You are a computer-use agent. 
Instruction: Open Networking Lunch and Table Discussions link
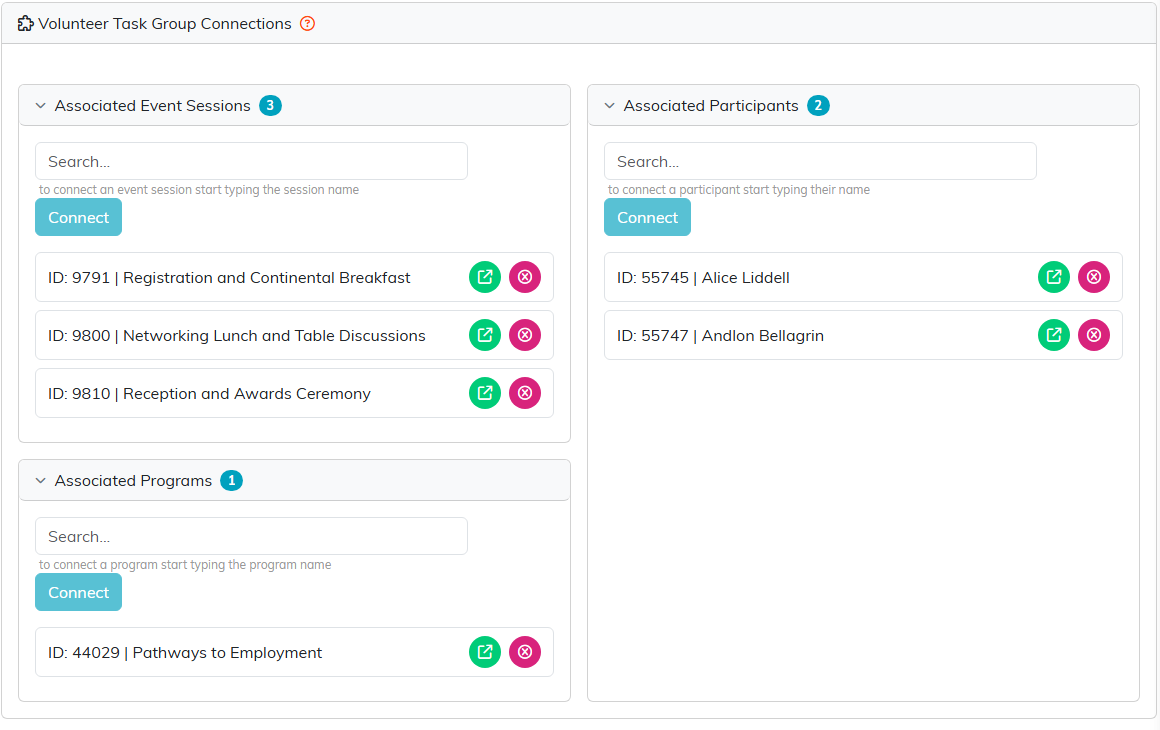[x=485, y=335]
